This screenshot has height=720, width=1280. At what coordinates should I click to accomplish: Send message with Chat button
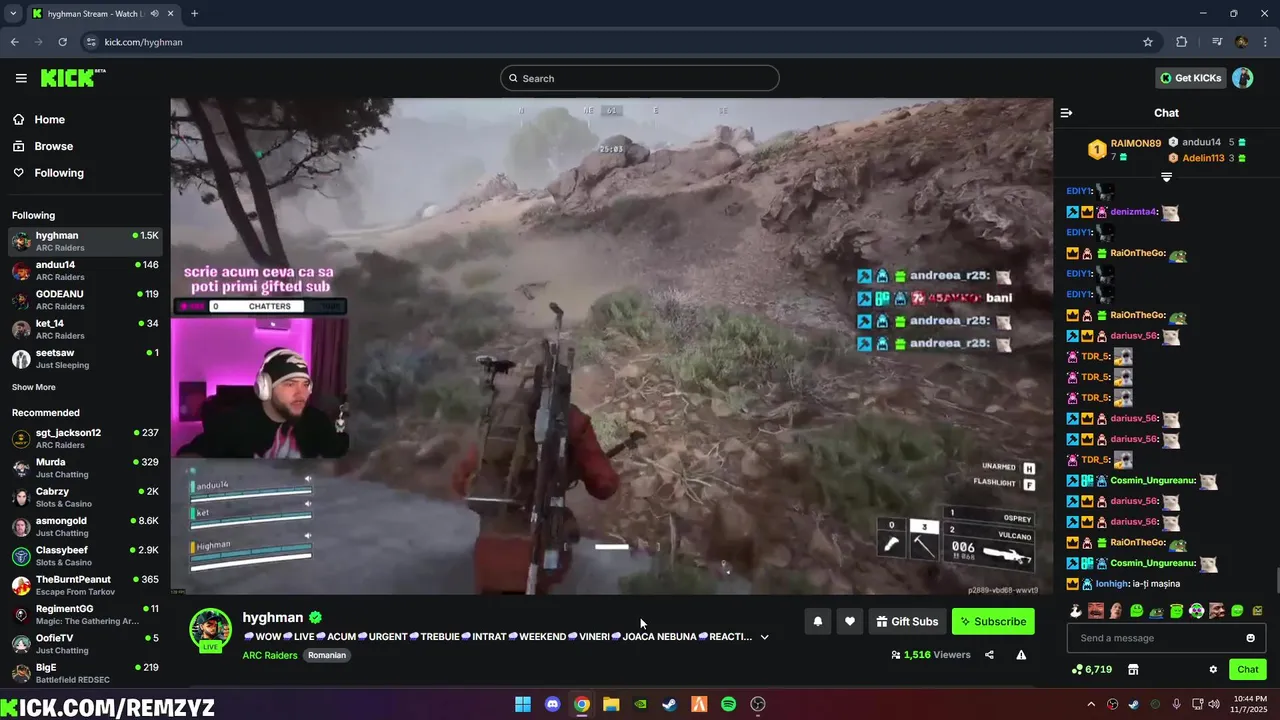point(1248,669)
